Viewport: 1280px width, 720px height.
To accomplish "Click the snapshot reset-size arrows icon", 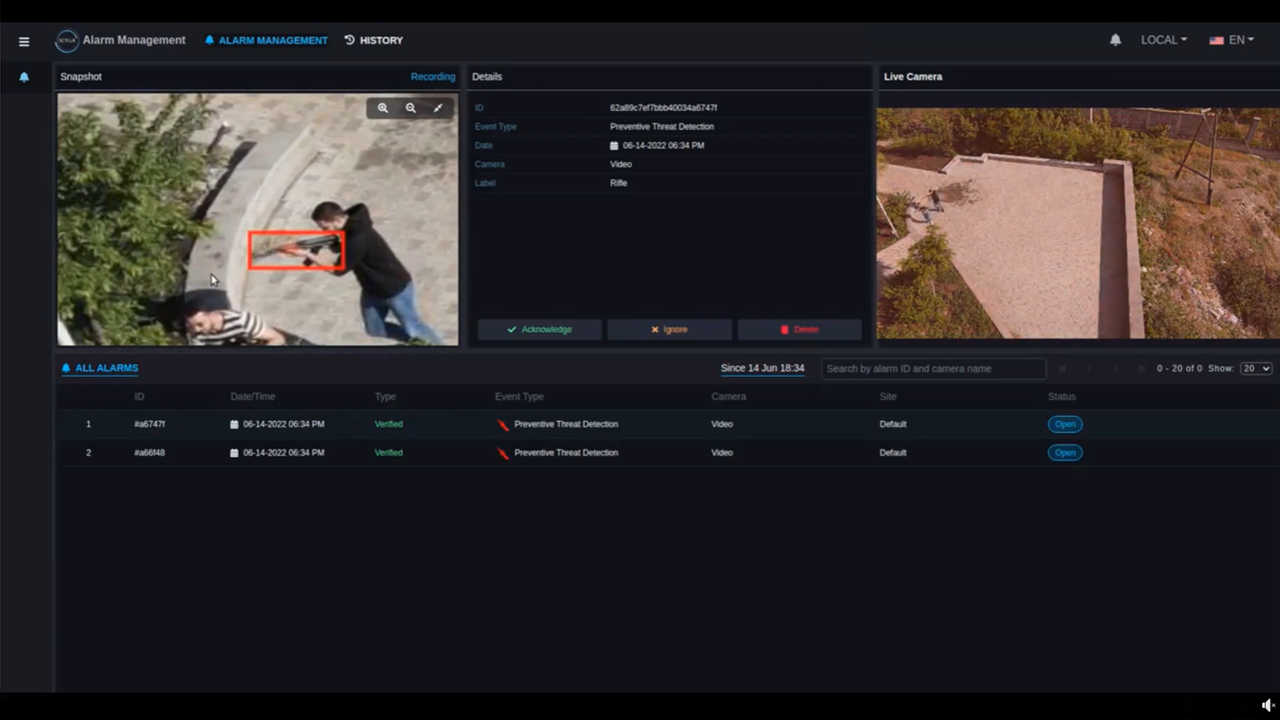I will [438, 108].
